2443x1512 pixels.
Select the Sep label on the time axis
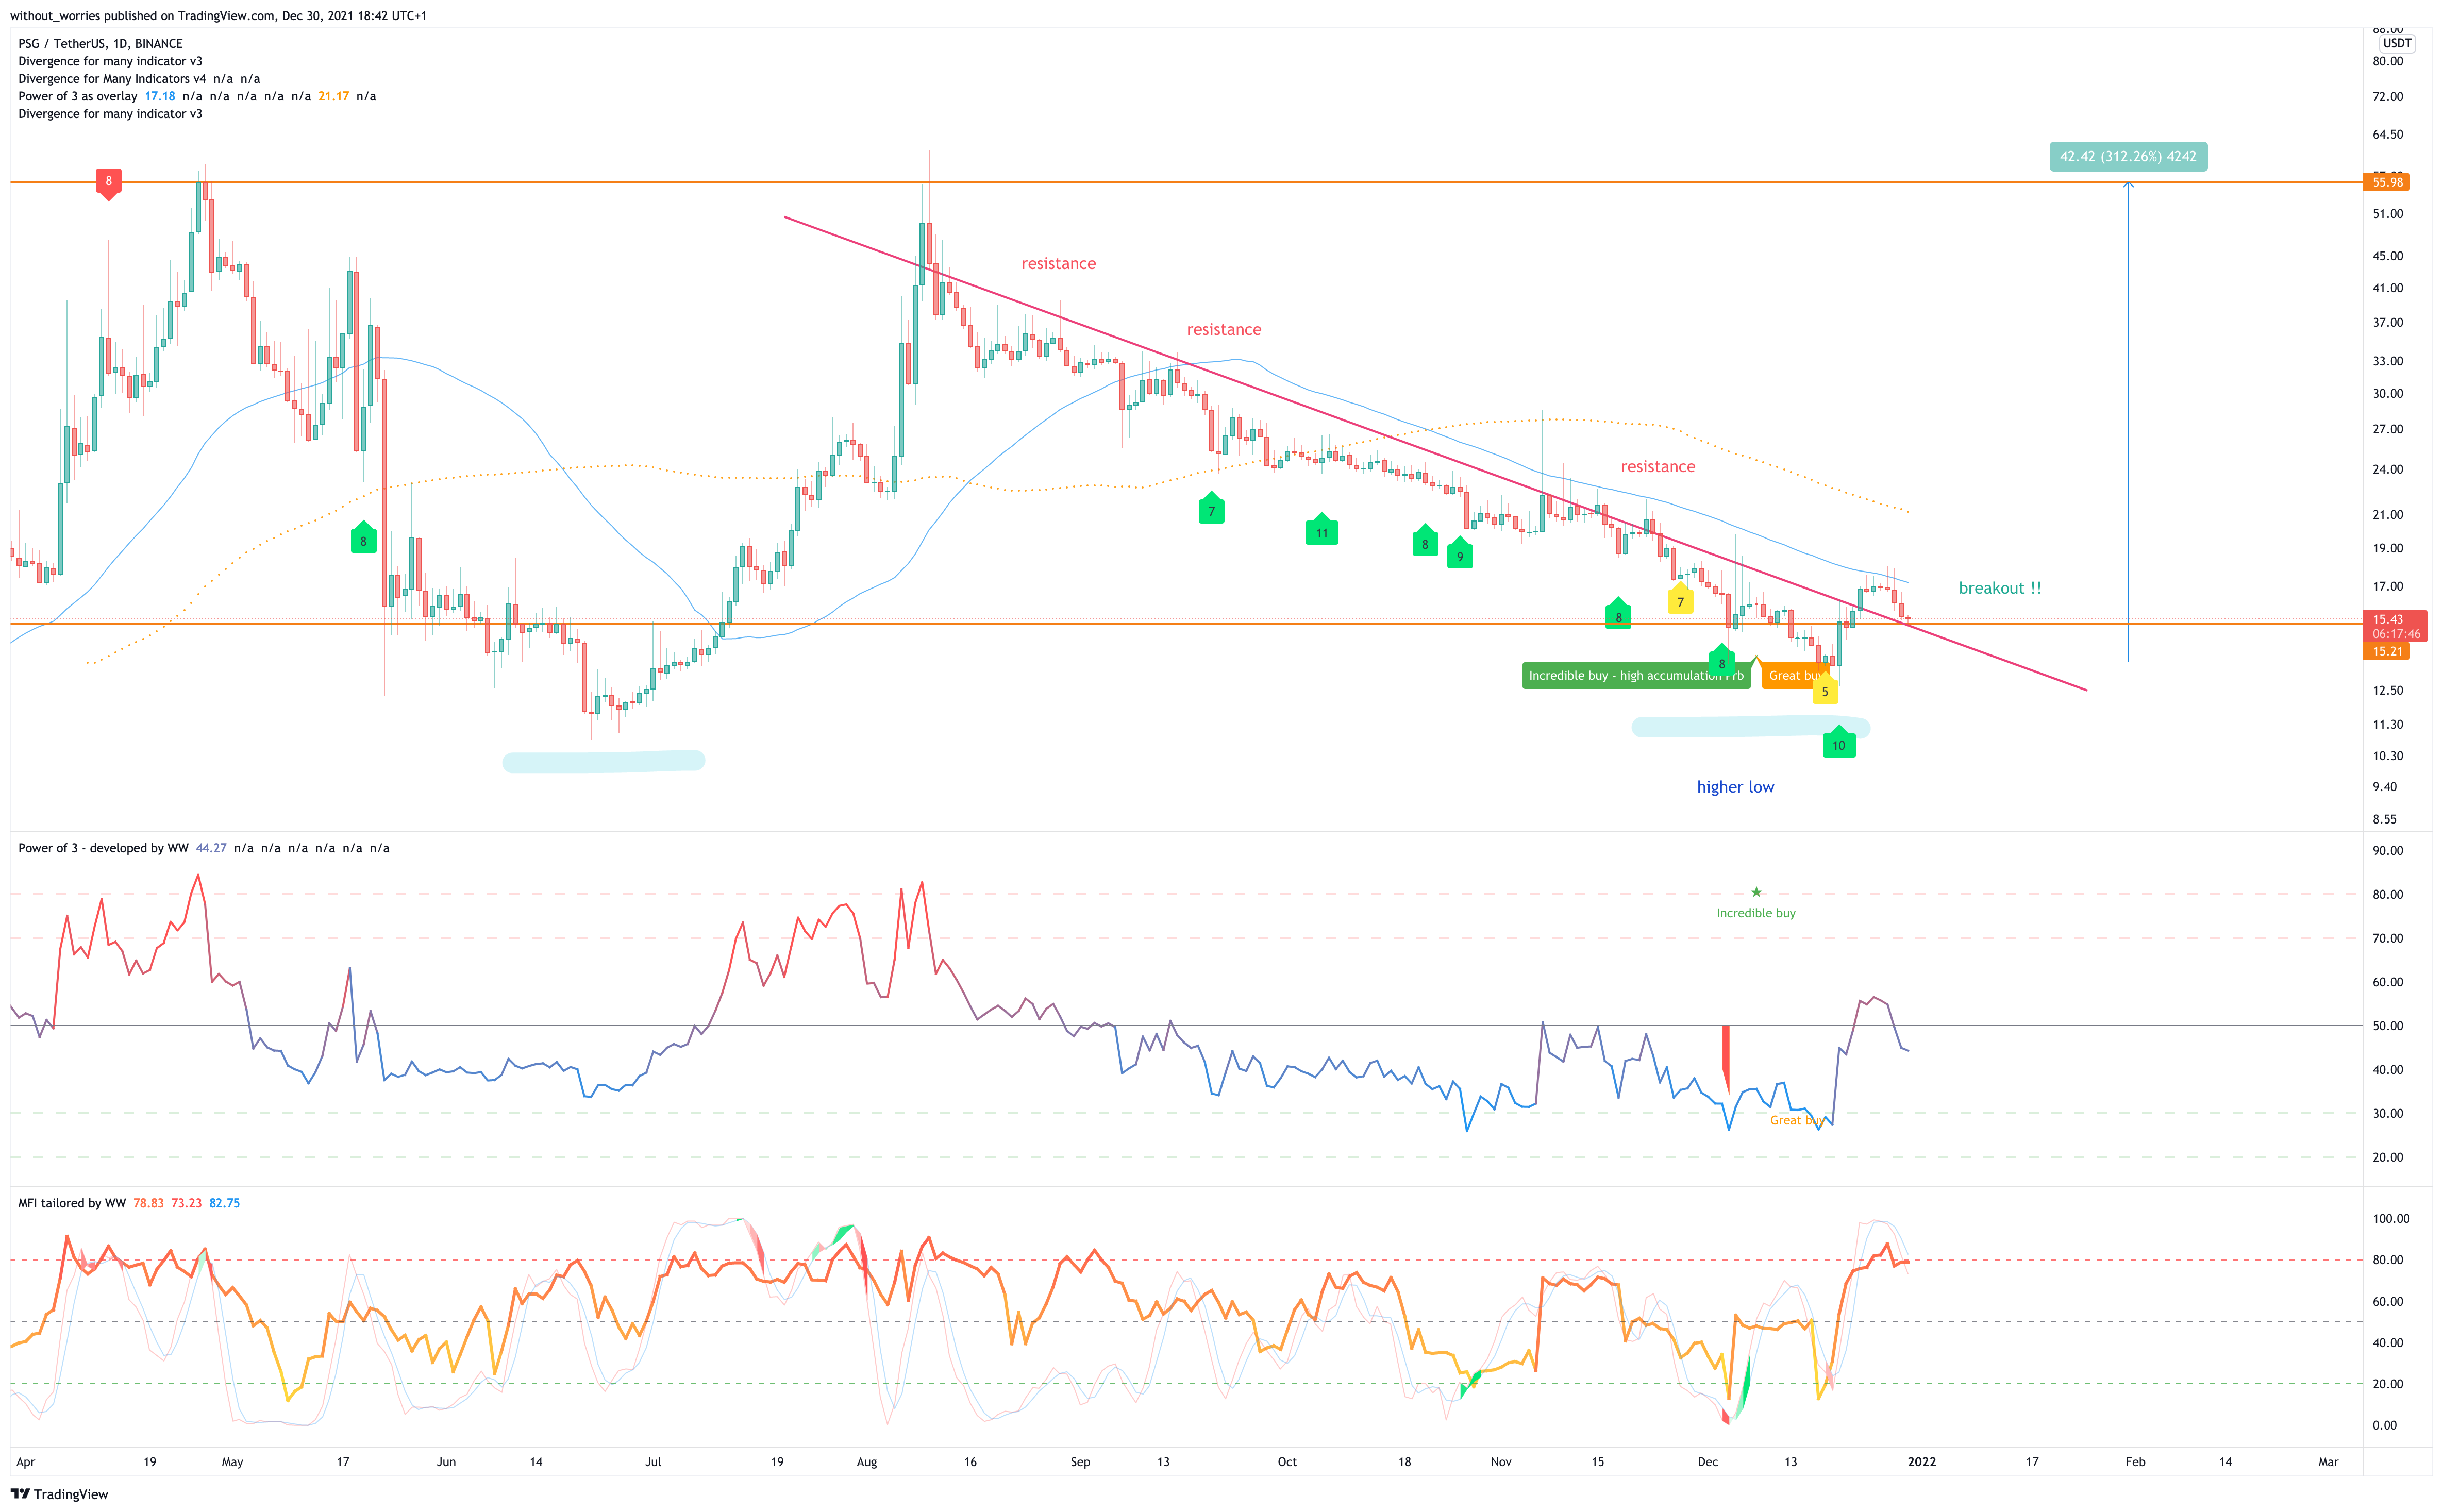pyautogui.click(x=1080, y=1462)
